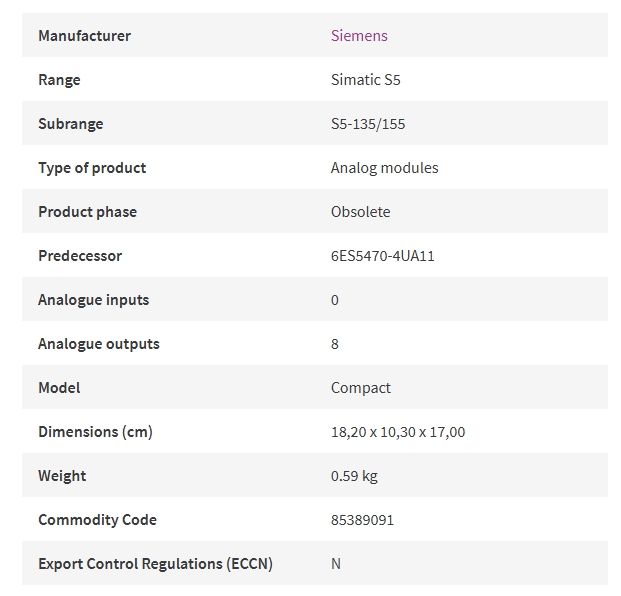Click the Analogue inputs value 0
This screenshot has height=596, width=621.
[x=335, y=300]
